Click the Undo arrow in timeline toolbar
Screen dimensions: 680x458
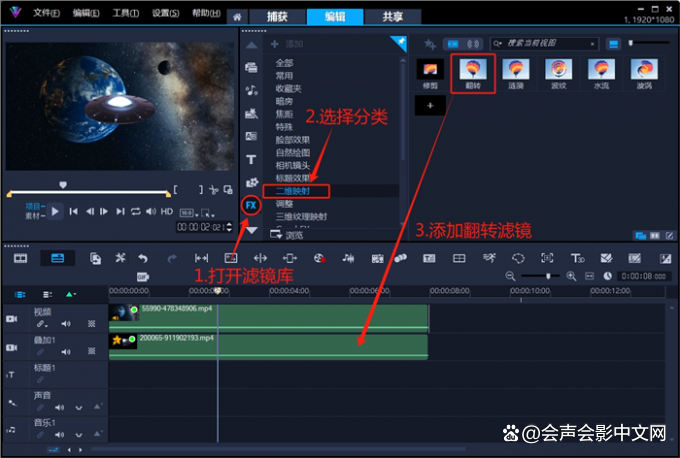pos(143,258)
